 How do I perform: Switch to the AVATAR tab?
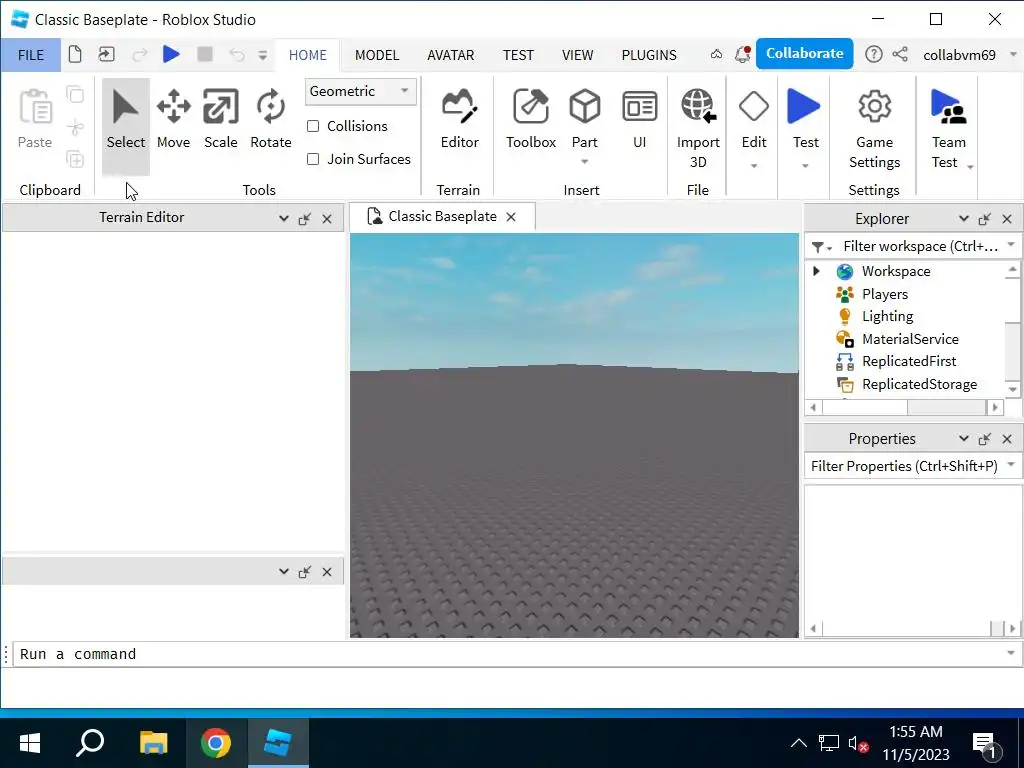click(x=451, y=55)
